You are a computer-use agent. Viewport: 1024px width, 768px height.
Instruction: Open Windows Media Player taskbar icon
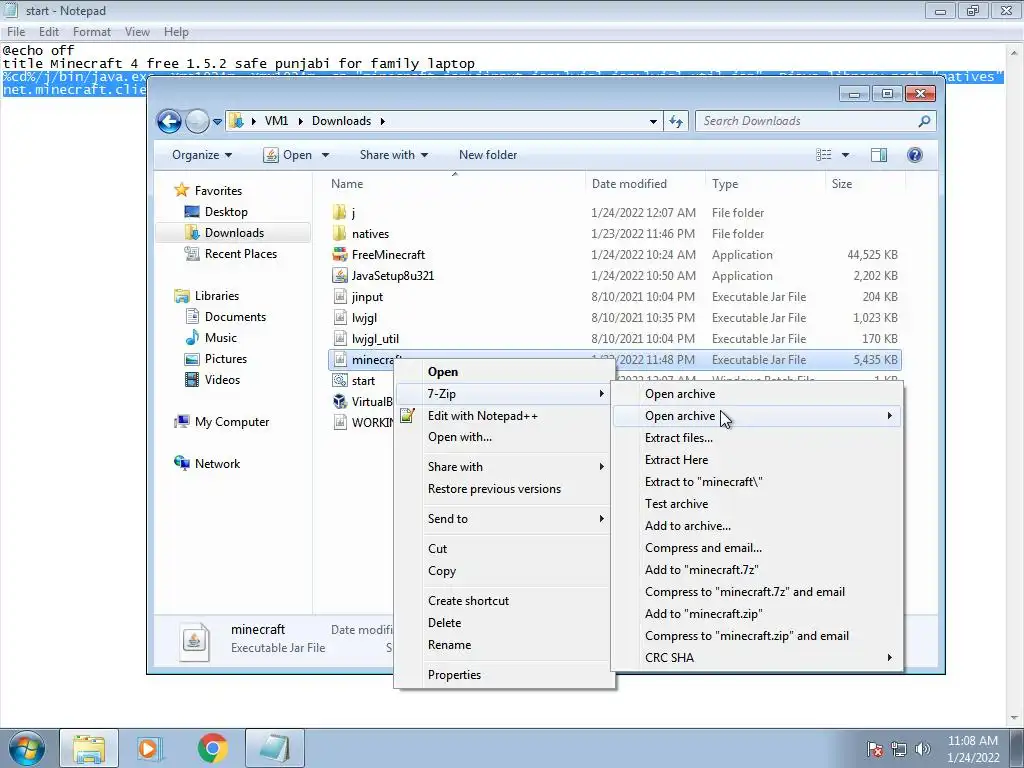tap(150, 748)
